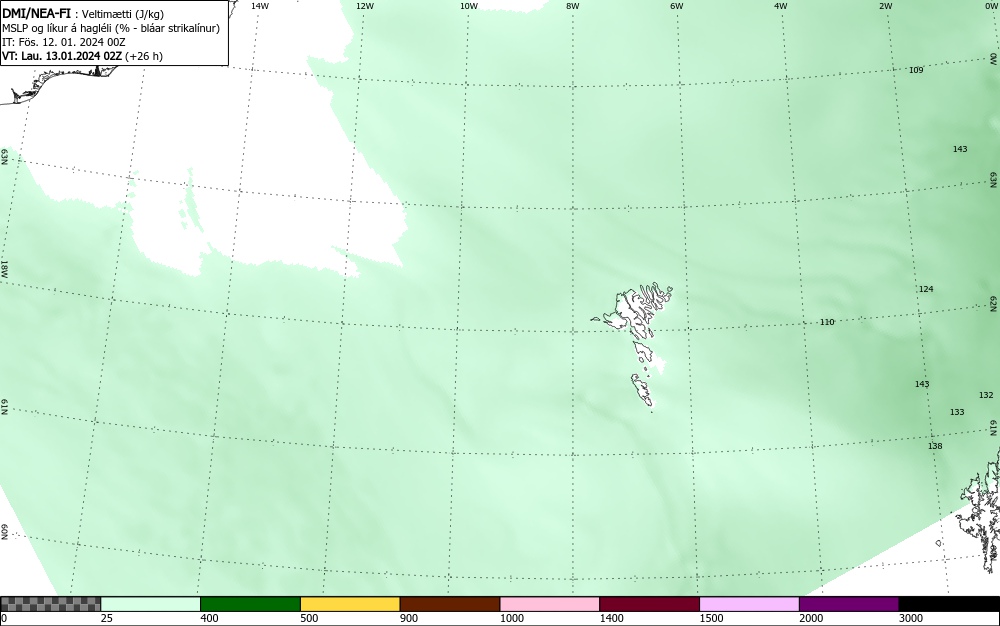The image size is (1000, 626).
Task: Click the '2000' legend scale value
Action: (811, 618)
